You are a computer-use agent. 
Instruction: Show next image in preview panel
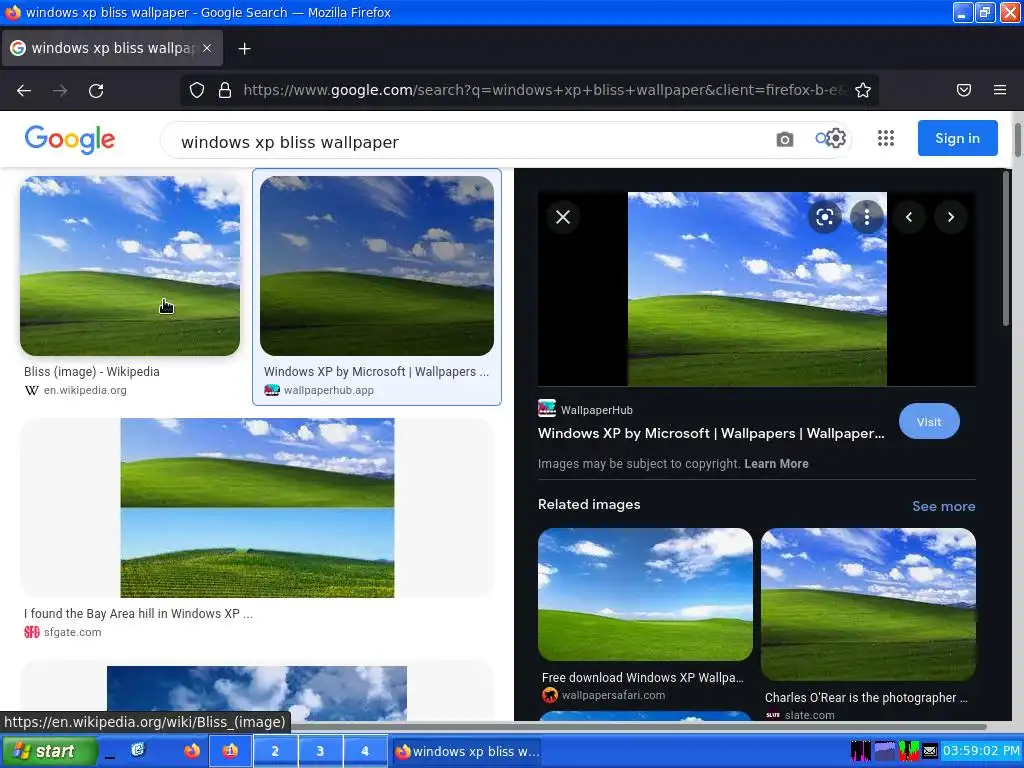pos(951,217)
